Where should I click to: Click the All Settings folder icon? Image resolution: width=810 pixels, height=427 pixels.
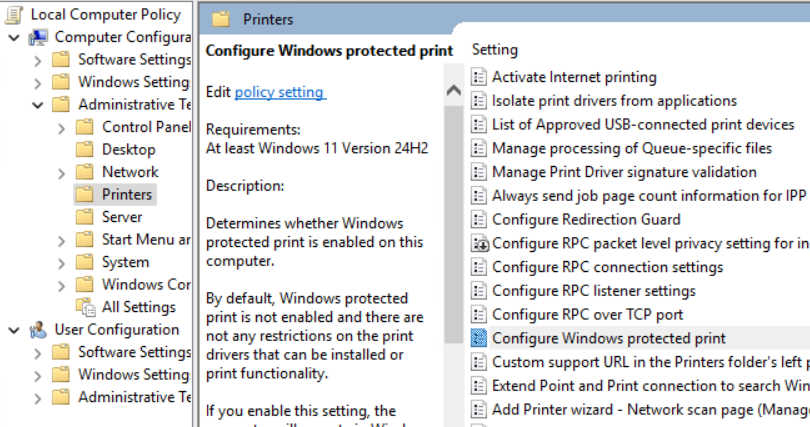click(85, 307)
